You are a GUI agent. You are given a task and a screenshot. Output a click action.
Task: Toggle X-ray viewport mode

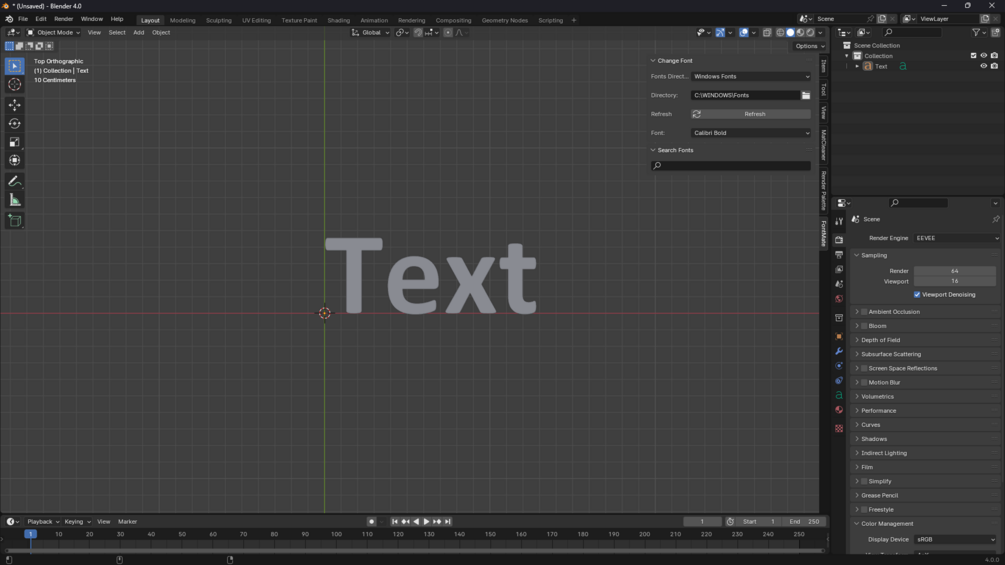[767, 33]
